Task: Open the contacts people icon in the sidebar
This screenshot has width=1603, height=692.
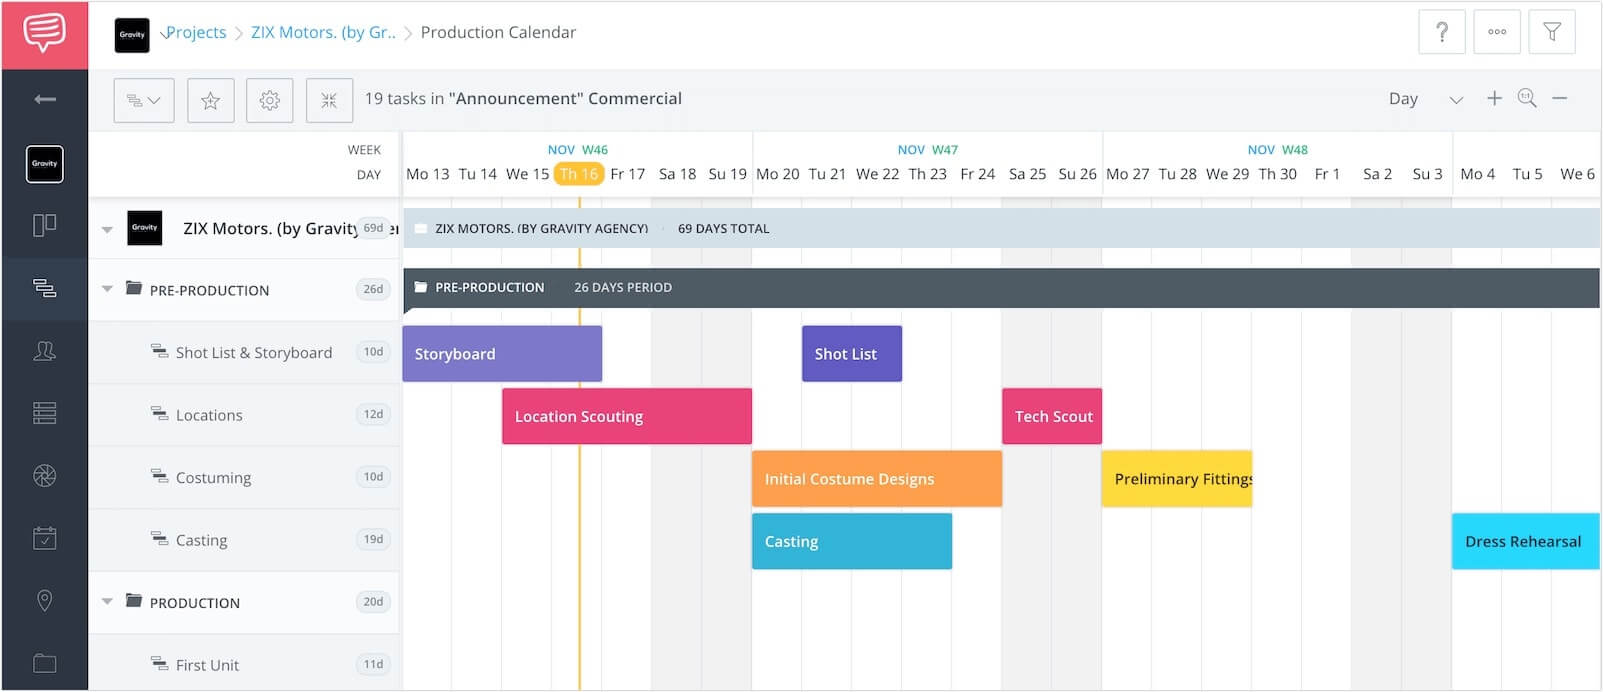Action: tap(45, 351)
